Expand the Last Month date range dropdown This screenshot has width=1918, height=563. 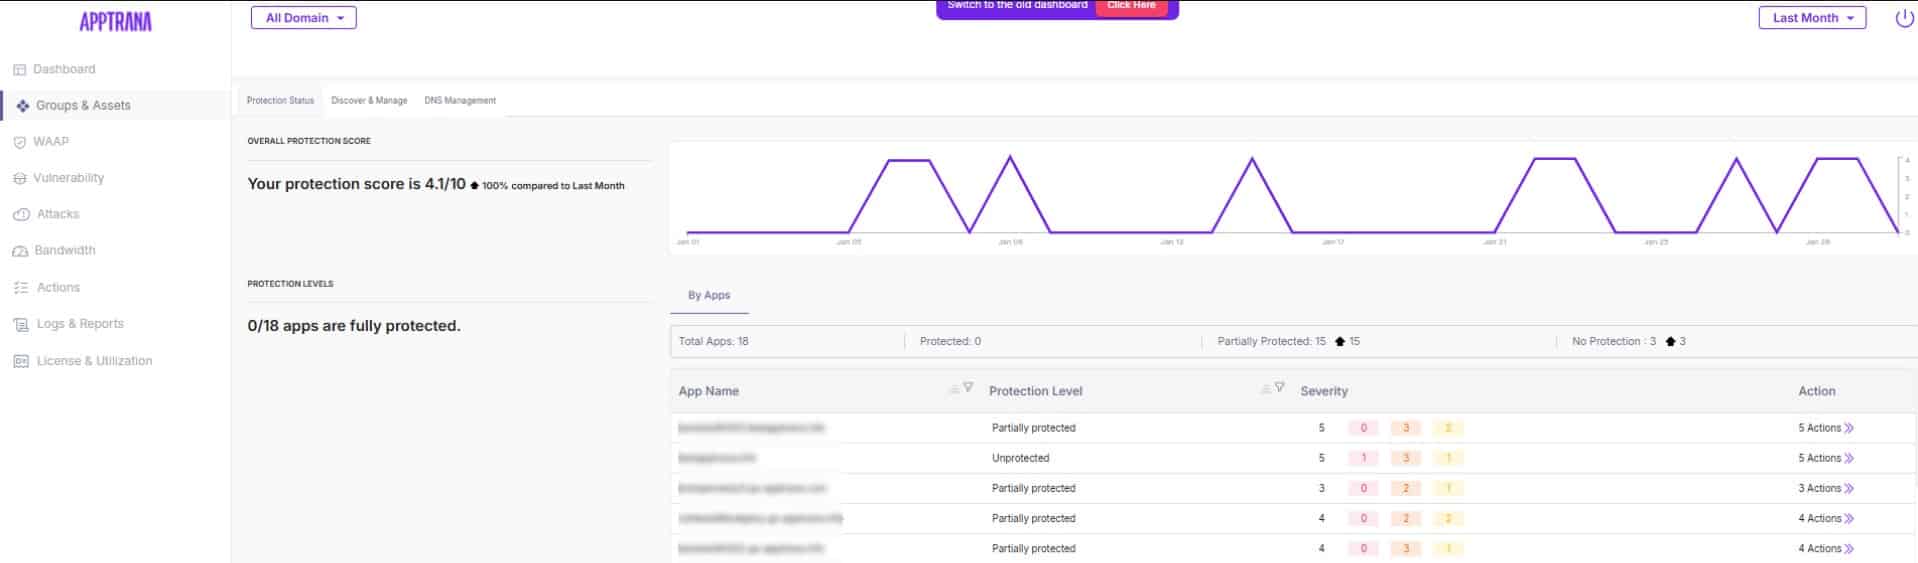click(x=1811, y=18)
